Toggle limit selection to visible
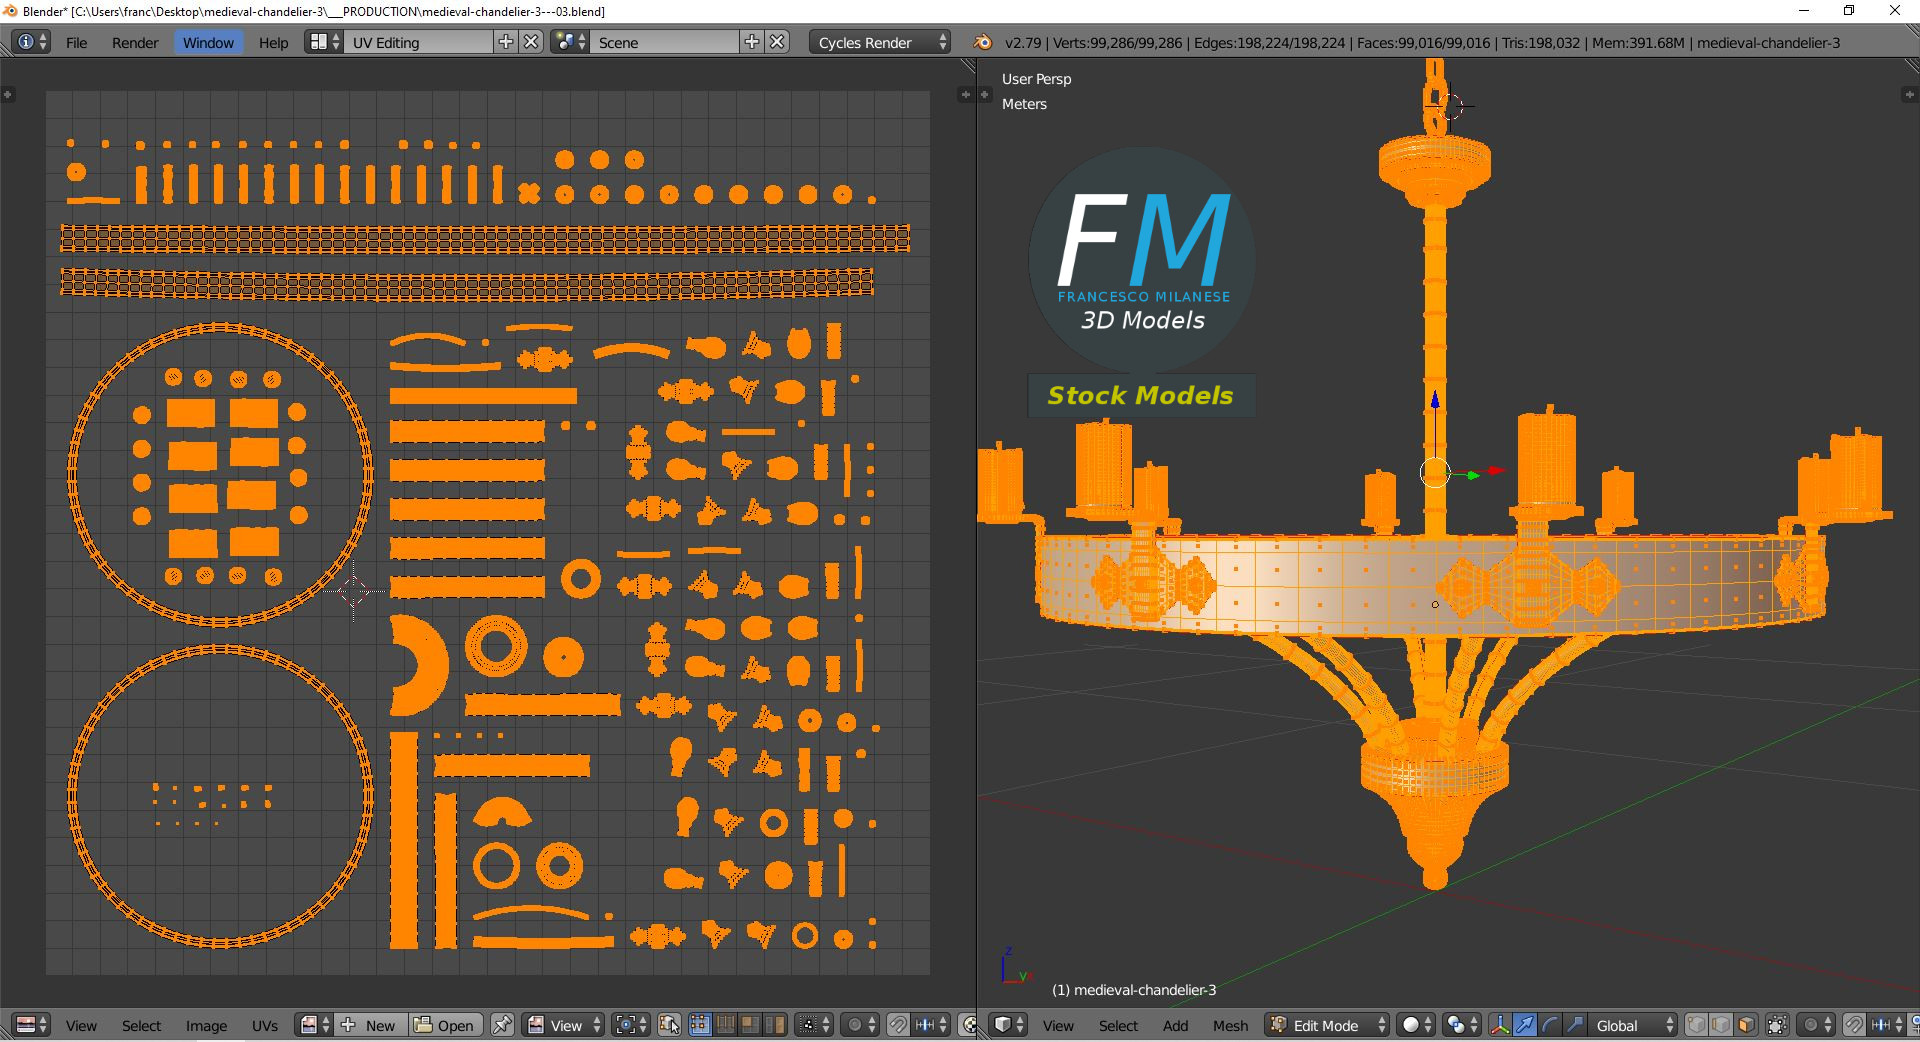 click(x=1777, y=1025)
